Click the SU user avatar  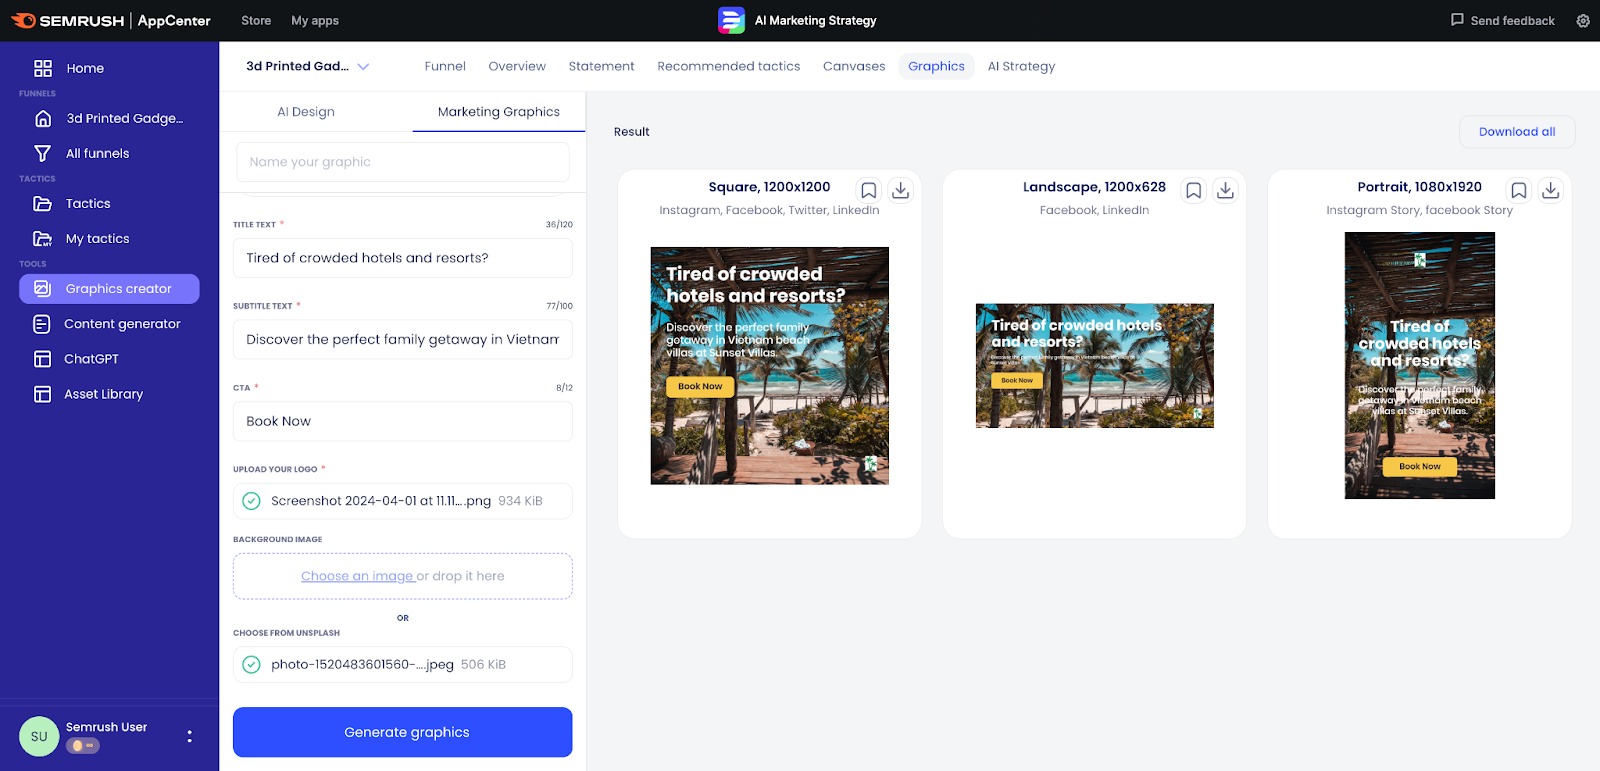pos(39,736)
